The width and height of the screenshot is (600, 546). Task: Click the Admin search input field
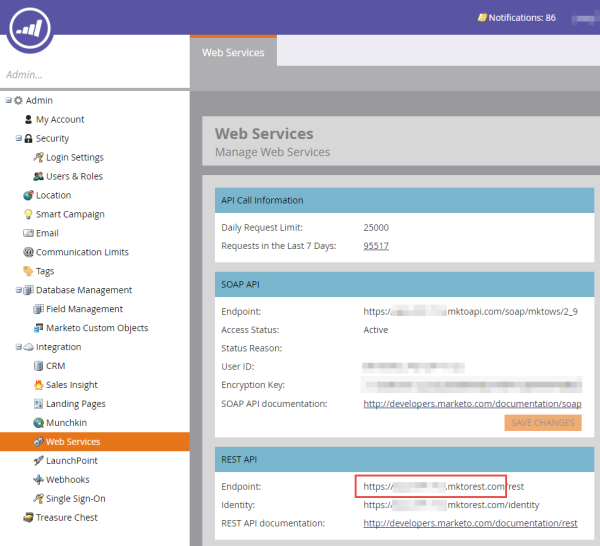coord(95,75)
